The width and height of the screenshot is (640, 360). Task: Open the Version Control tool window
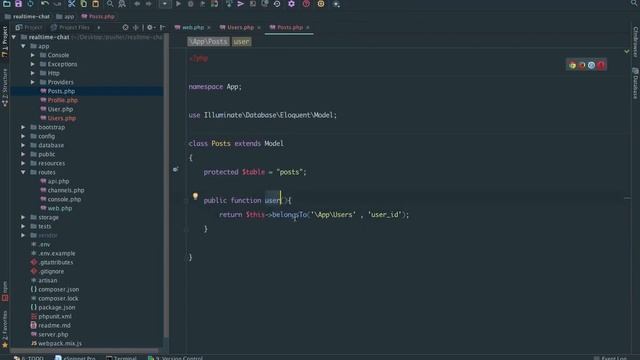tap(175, 358)
